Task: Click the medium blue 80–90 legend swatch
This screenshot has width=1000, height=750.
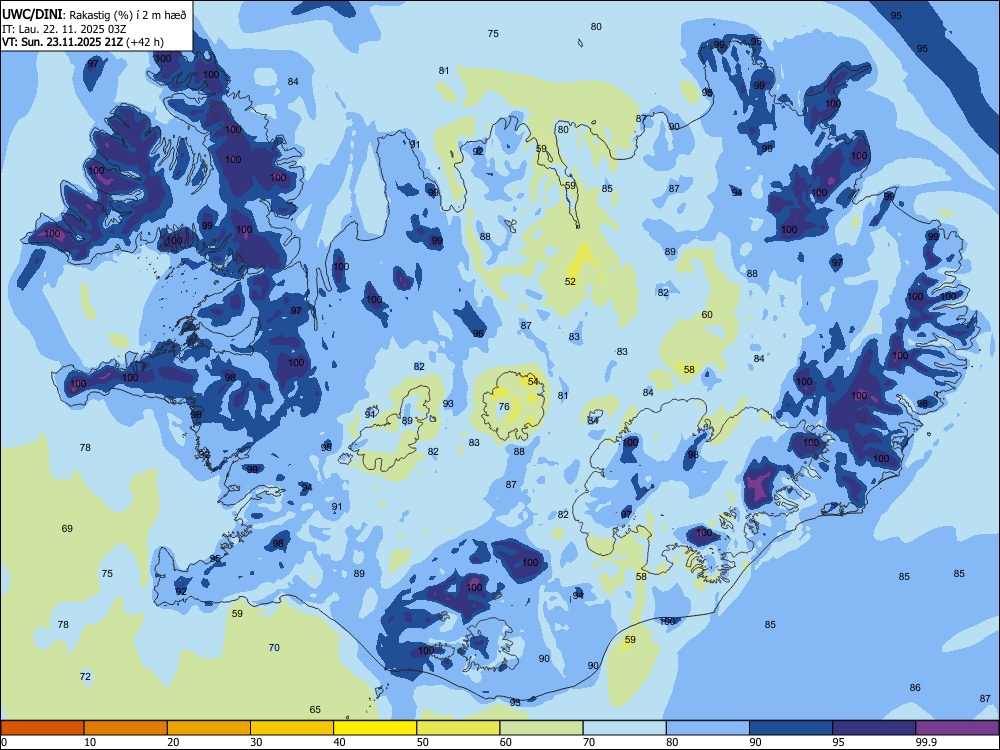Action: pyautogui.click(x=708, y=728)
